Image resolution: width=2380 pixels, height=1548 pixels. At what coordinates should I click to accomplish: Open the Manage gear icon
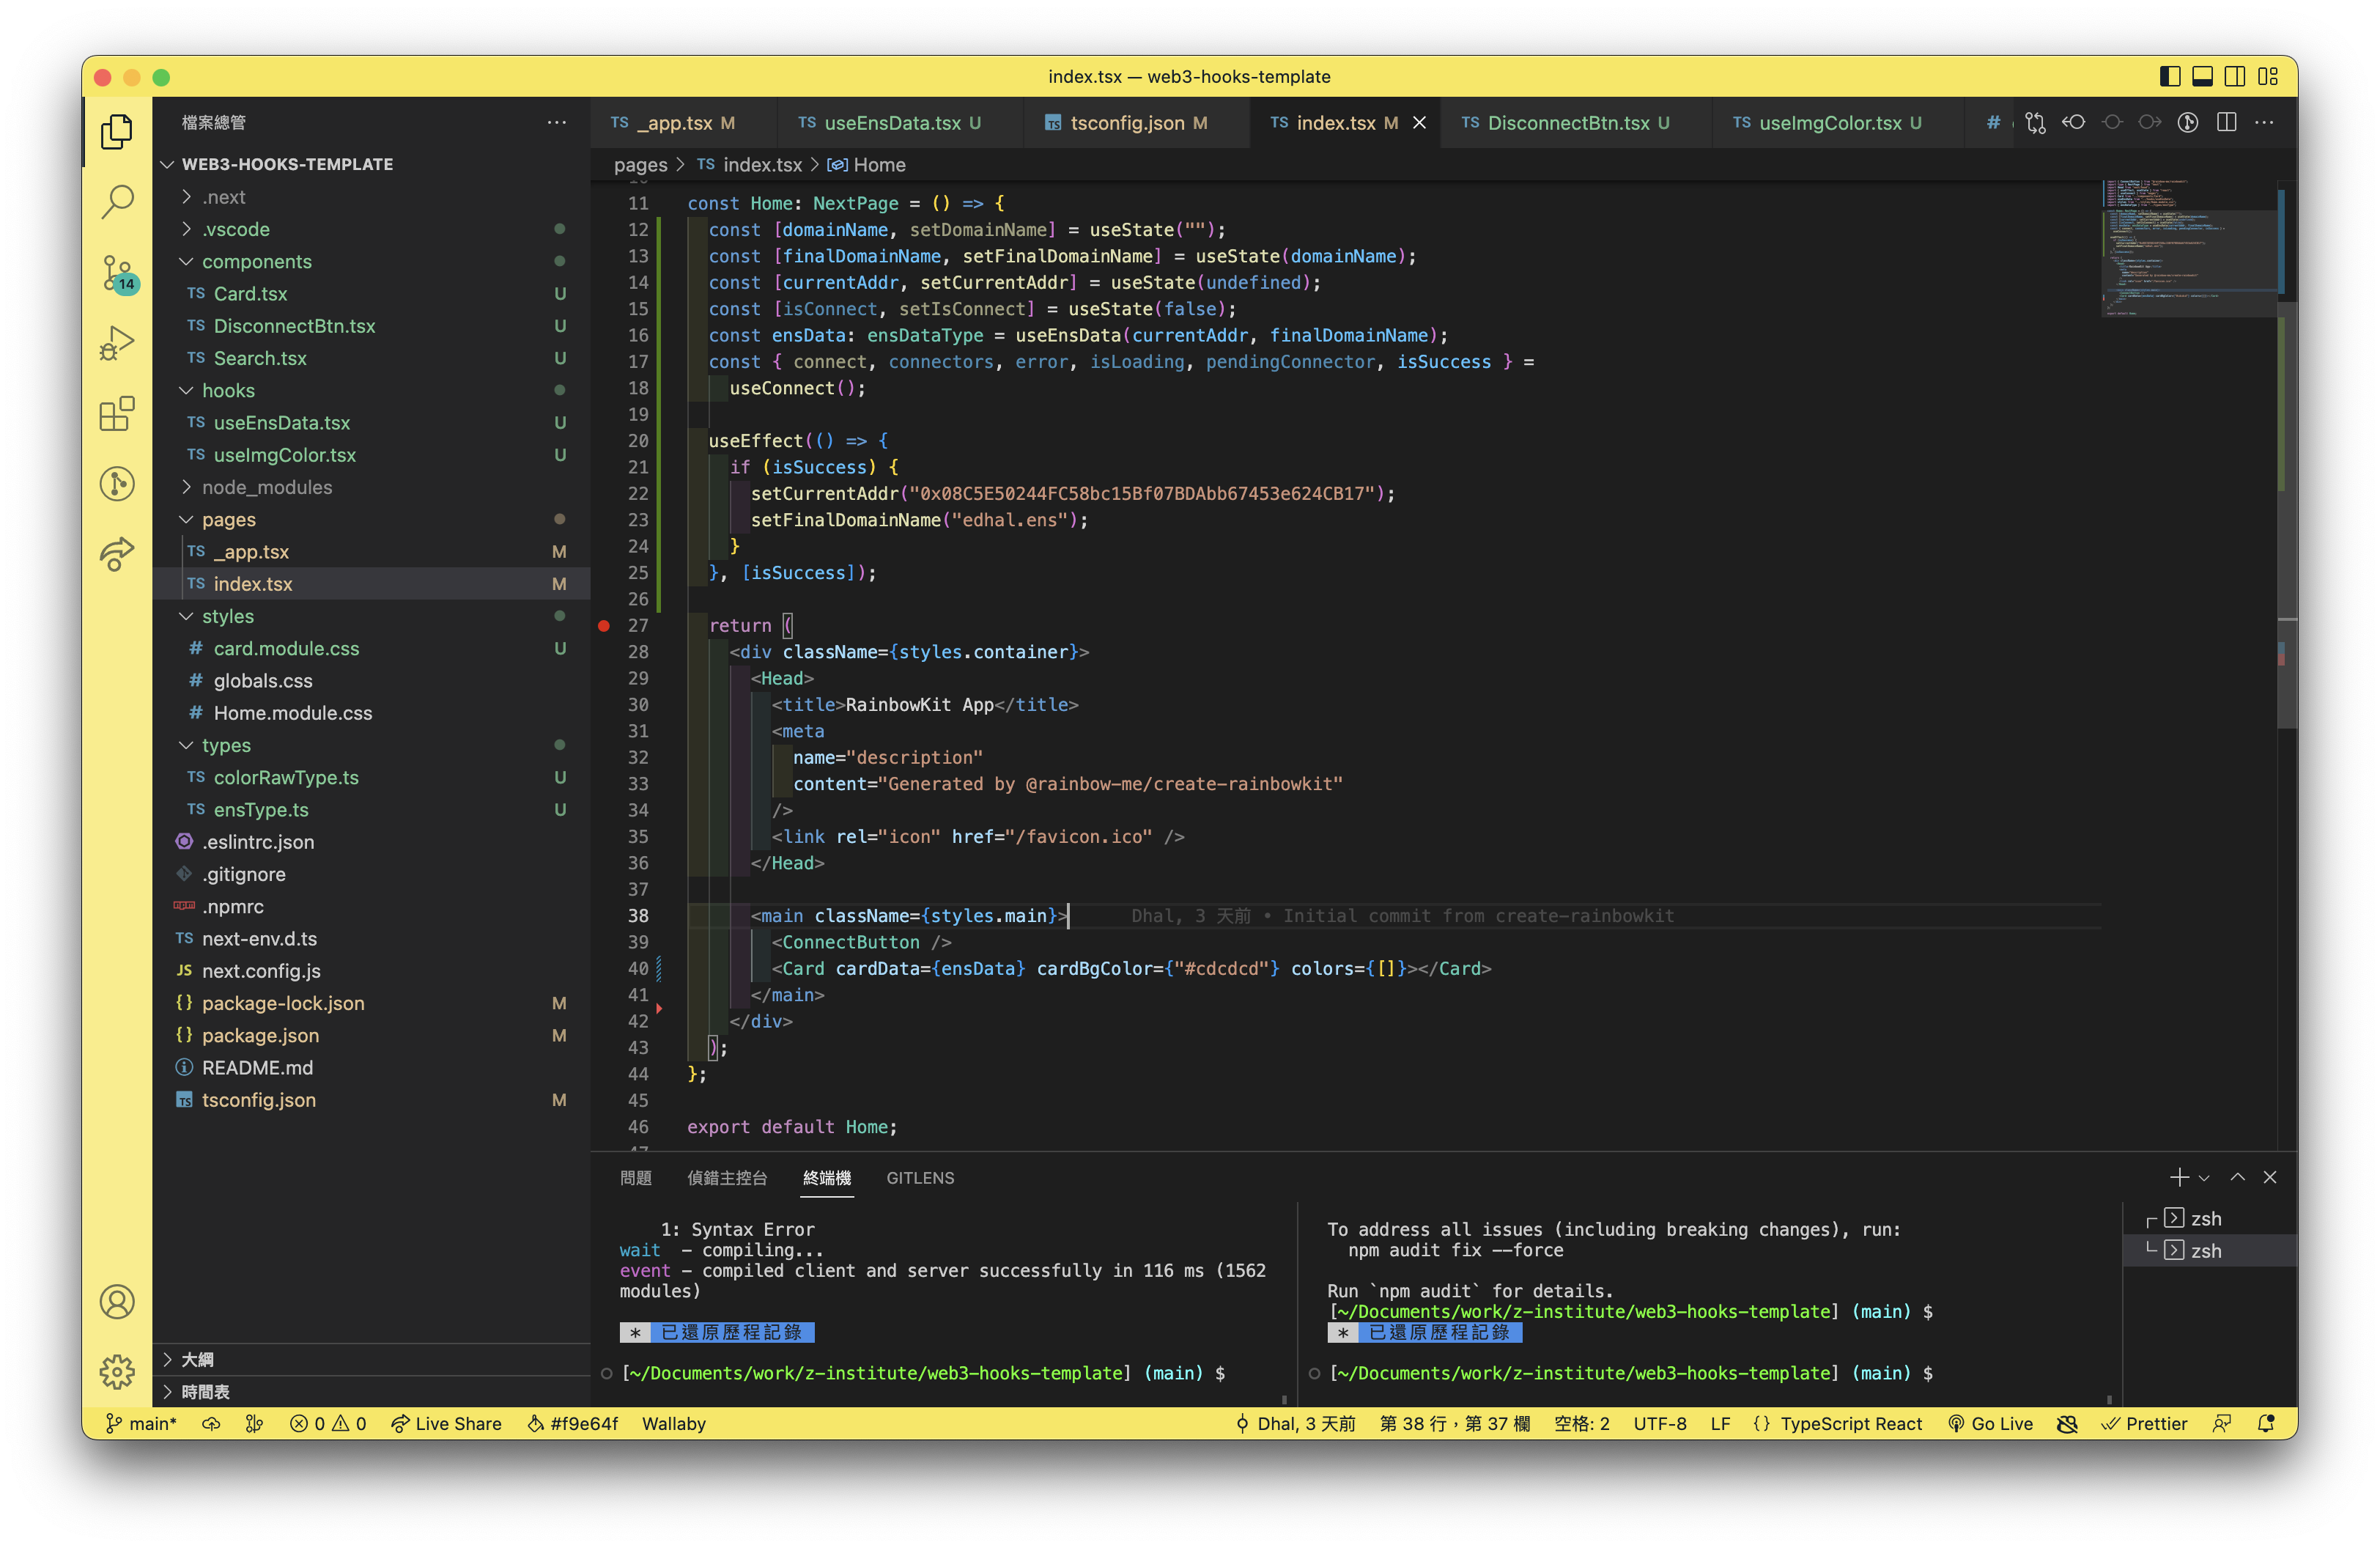point(117,1372)
